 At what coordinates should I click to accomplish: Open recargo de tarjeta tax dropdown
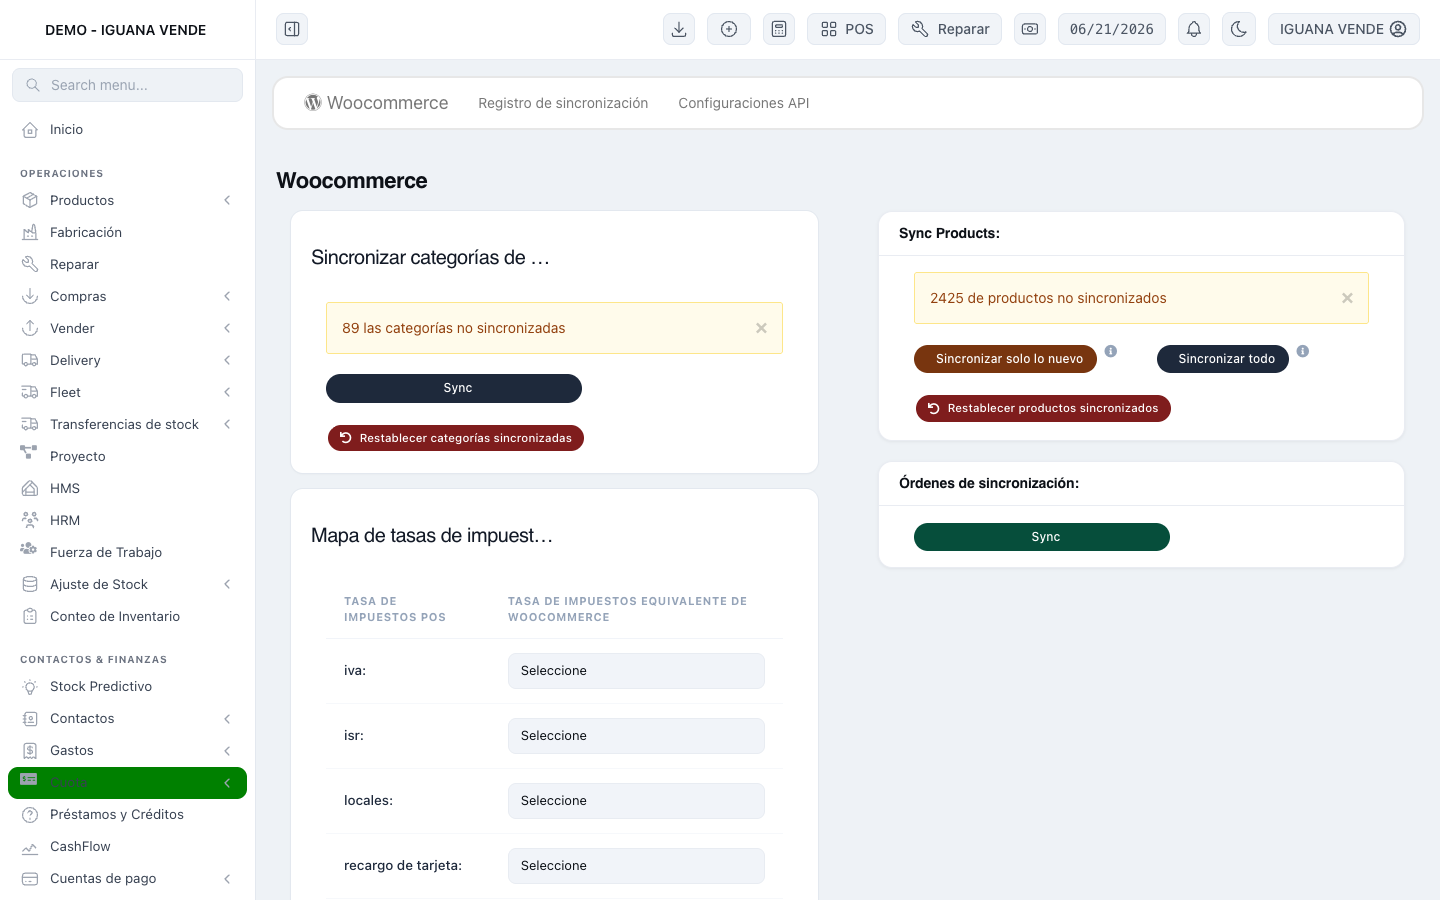click(636, 866)
